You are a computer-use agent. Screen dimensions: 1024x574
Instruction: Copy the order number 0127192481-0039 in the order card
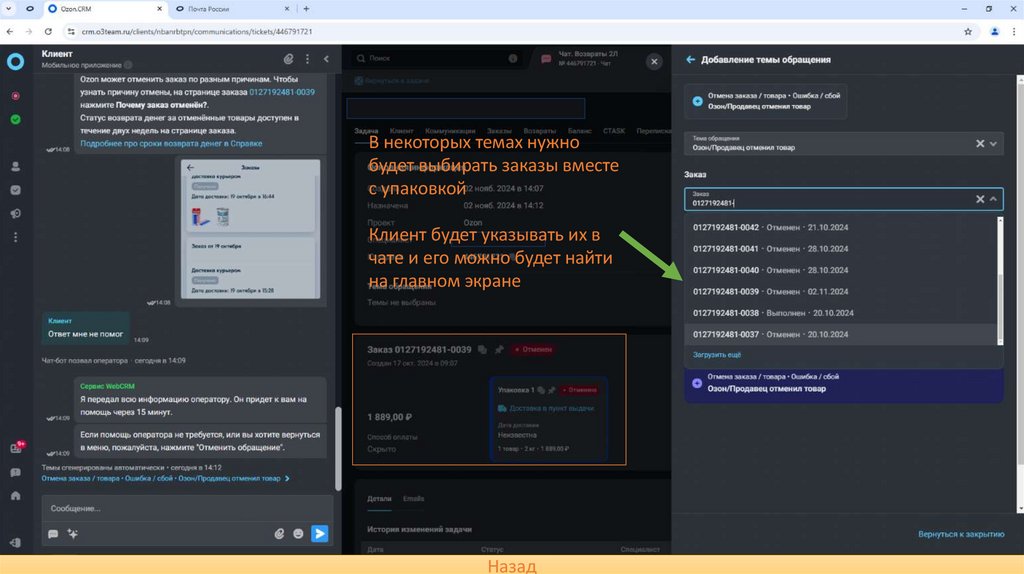coord(482,350)
